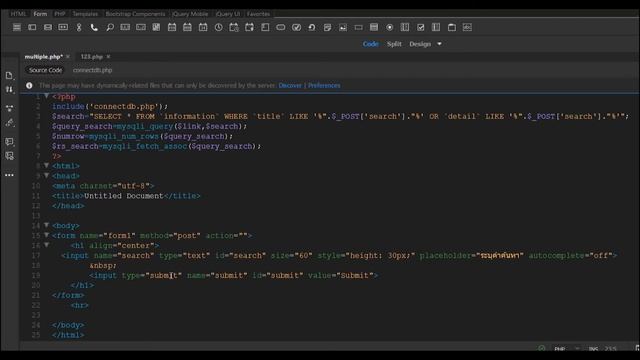640x360 pixels.
Task: Click Apply Comment icon in sidebar
Action: click(9, 141)
